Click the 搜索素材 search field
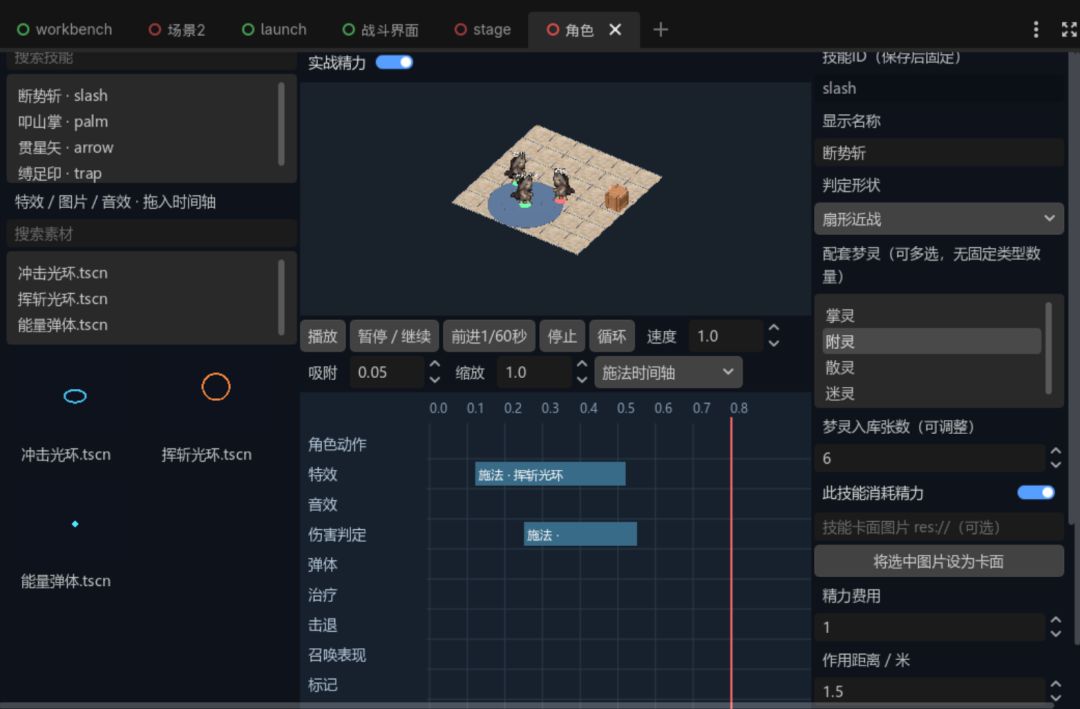The height and width of the screenshot is (709, 1080). click(151, 234)
